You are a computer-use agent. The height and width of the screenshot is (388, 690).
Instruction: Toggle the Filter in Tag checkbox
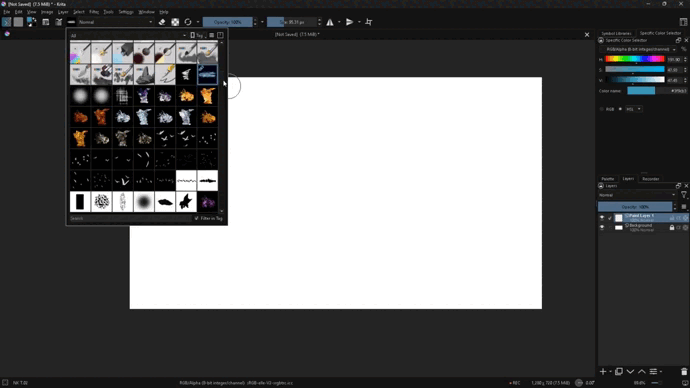pos(197,218)
